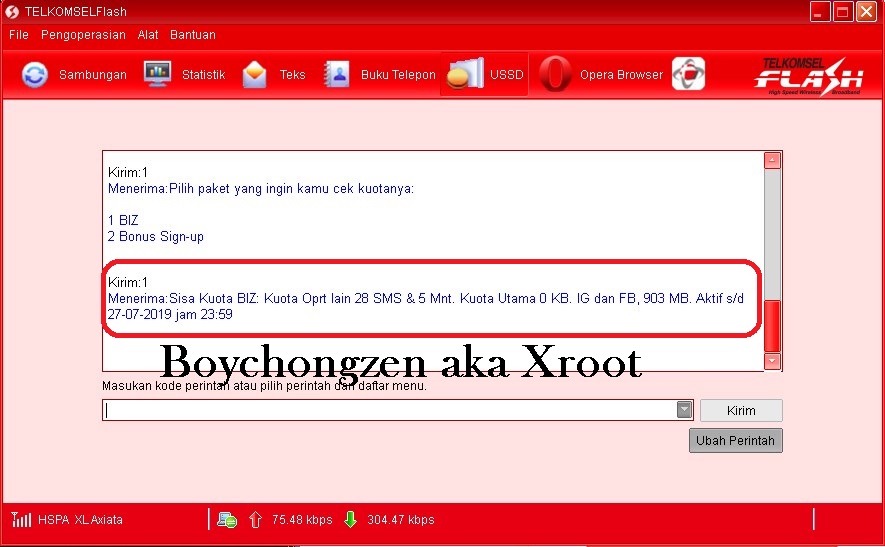This screenshot has width=885, height=547.
Task: Click the 'Masukan kode perintah' instruction label
Action: (264, 386)
